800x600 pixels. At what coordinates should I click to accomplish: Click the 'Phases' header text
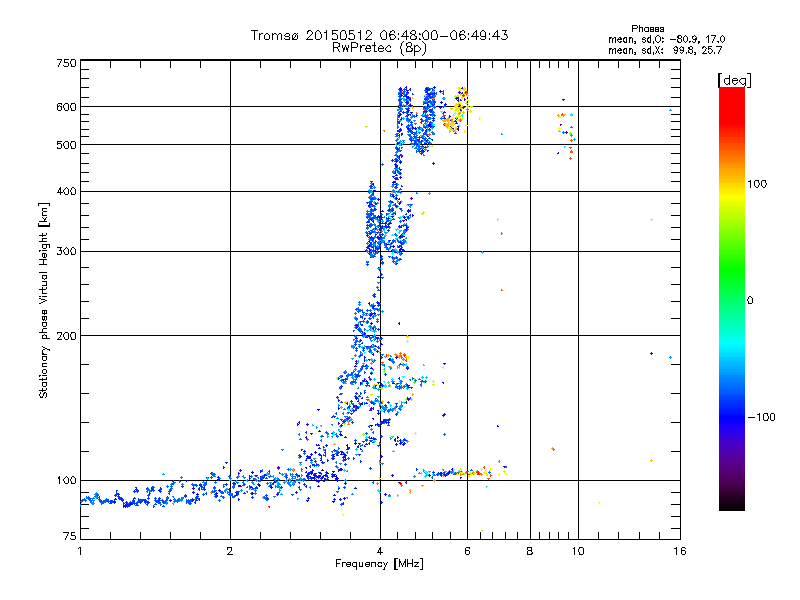[647, 29]
